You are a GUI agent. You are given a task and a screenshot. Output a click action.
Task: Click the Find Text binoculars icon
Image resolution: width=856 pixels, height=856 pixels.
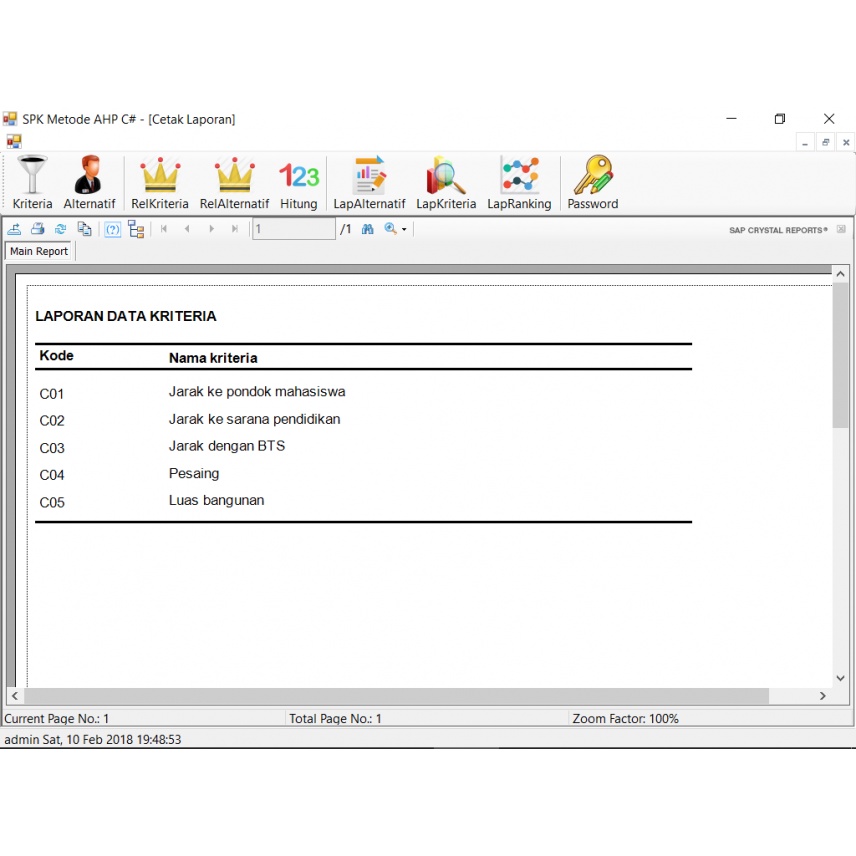point(368,229)
